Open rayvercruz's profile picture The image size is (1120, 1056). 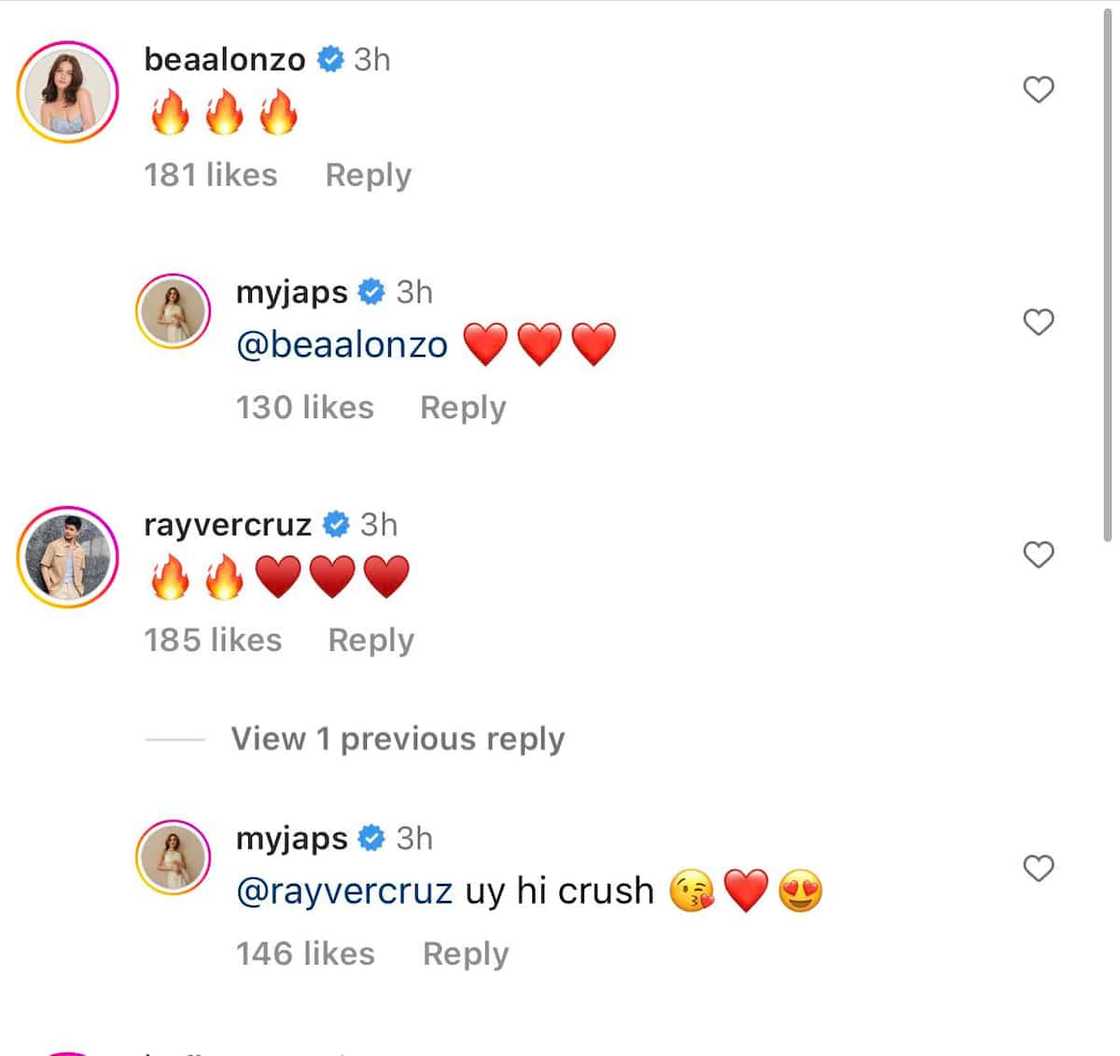click(68, 557)
